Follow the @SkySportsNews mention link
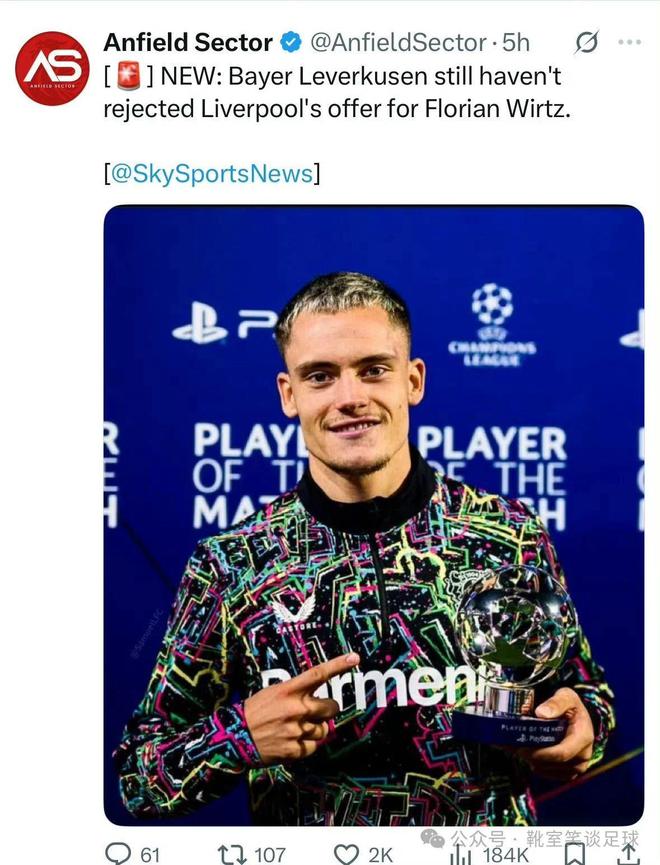660x865 pixels. pyautogui.click(x=211, y=174)
